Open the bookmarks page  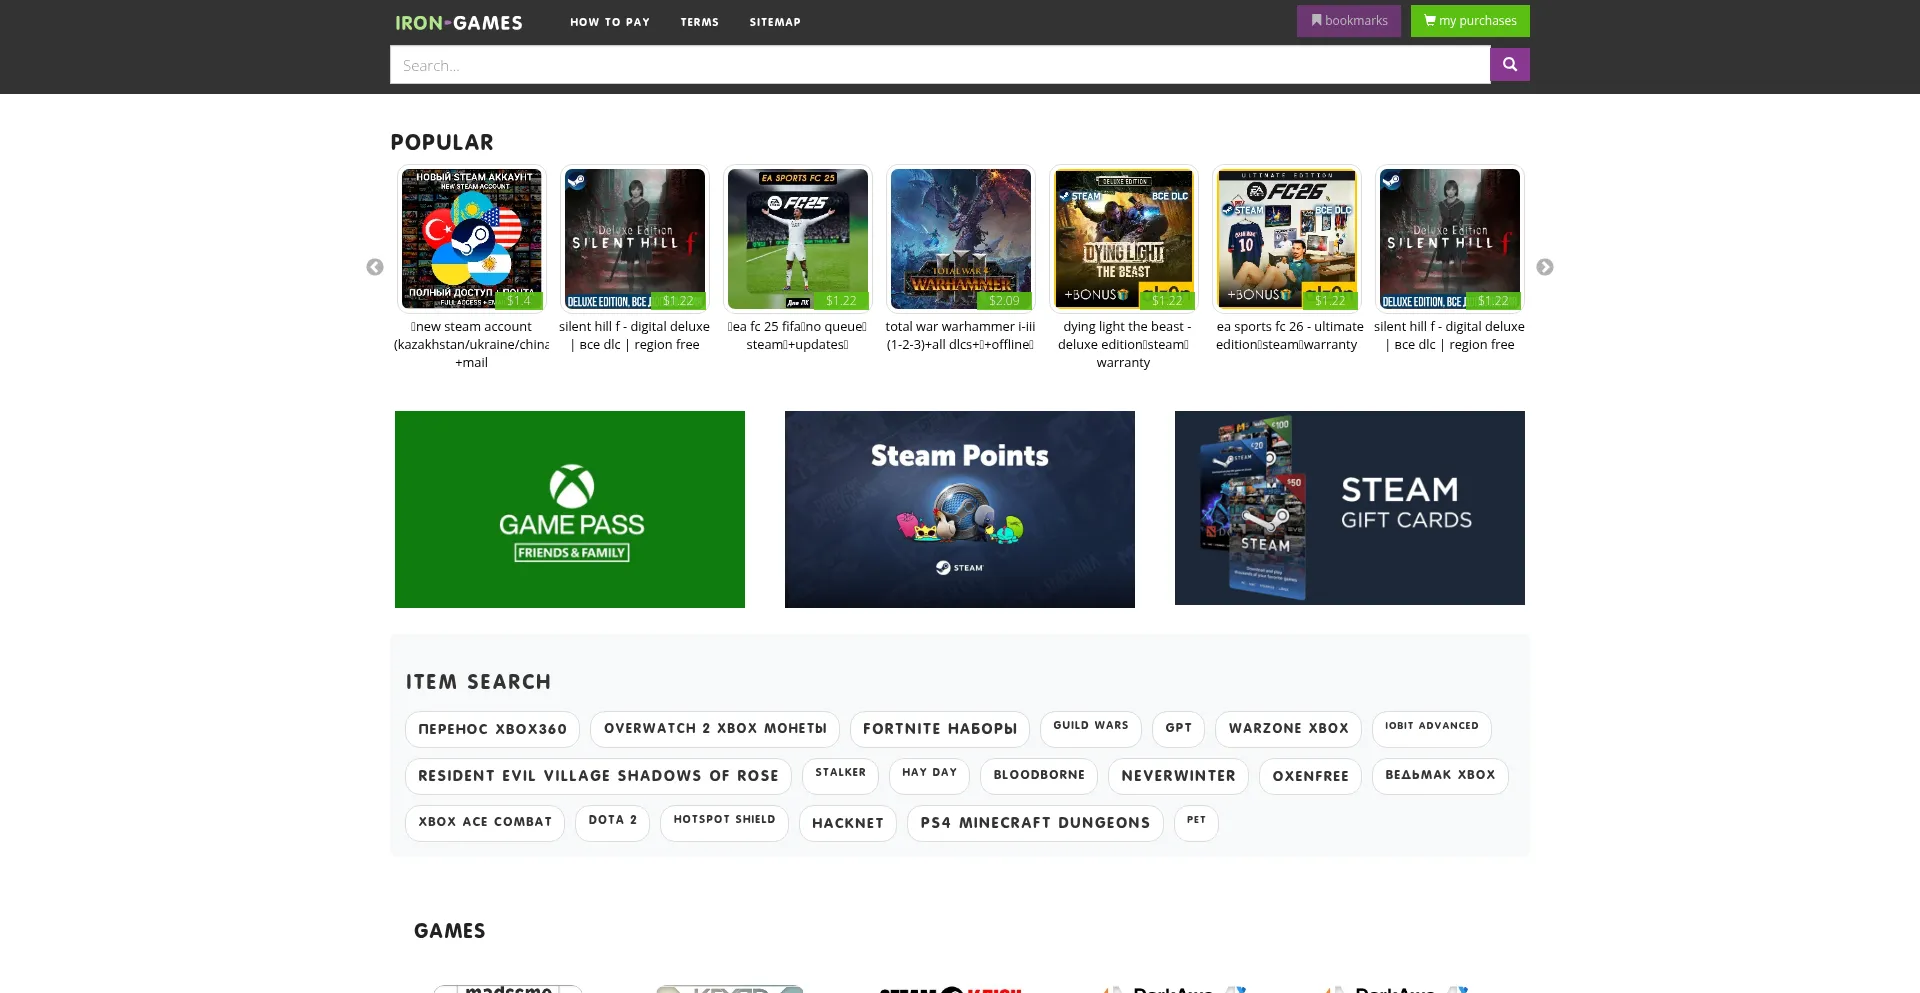coord(1349,21)
